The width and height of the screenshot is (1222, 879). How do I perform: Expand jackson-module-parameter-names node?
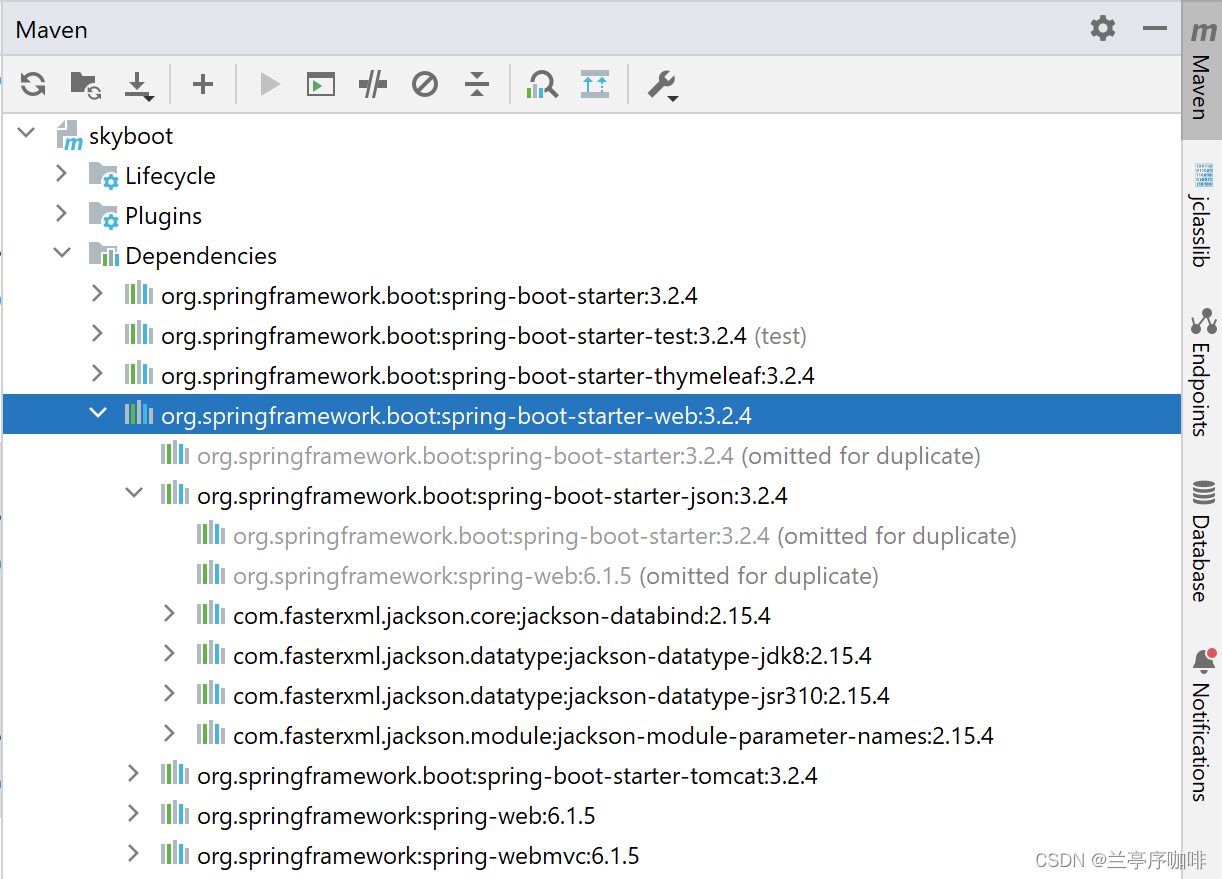click(x=169, y=733)
